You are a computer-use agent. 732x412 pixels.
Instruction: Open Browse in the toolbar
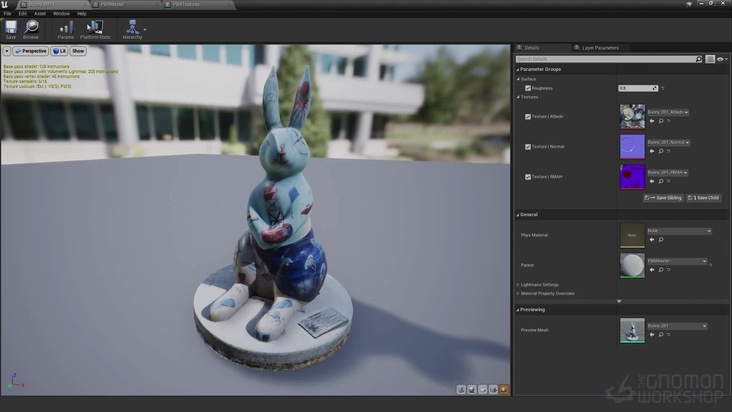31,29
